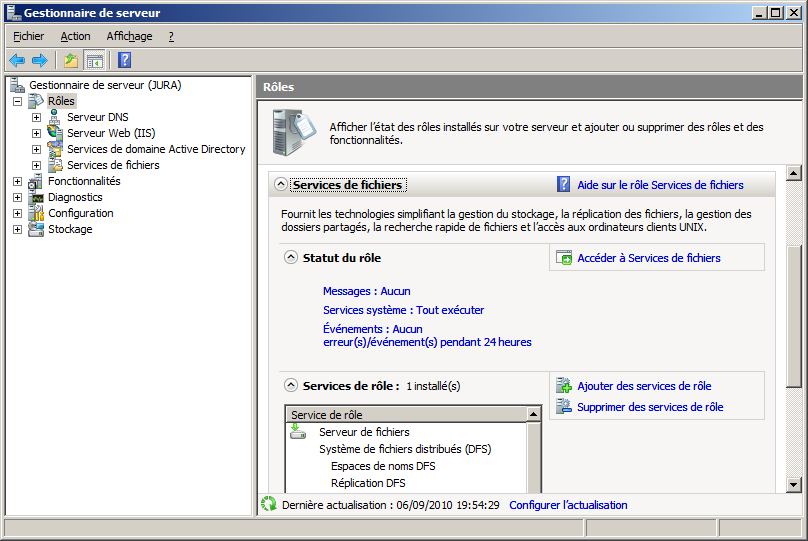Expand the Fonctionnalités tree node
This screenshot has height=541, width=808.
click(x=18, y=181)
